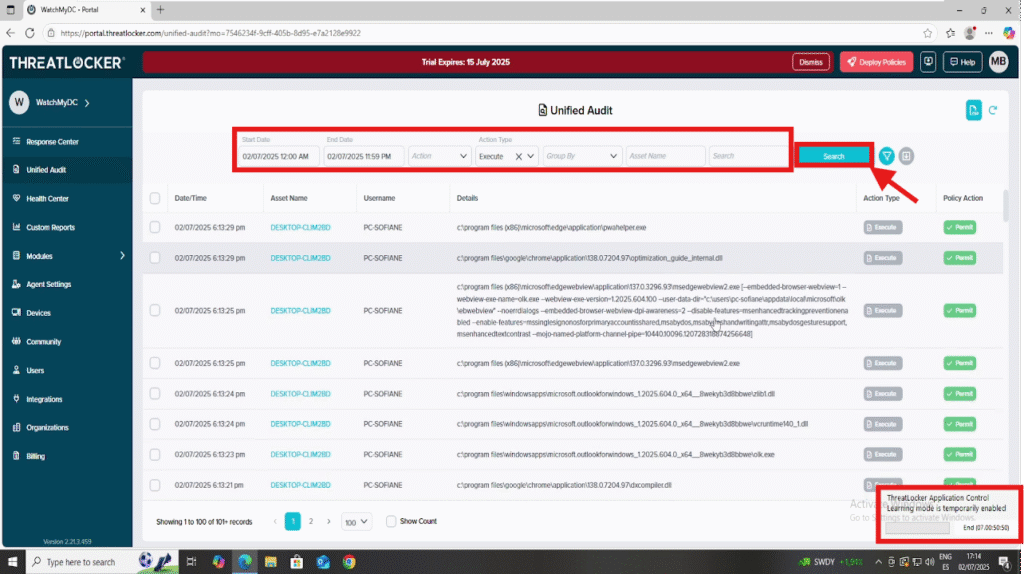Screen dimensions: 1024x574
Task: Open Agent Settings page
Action: [x=48, y=285]
